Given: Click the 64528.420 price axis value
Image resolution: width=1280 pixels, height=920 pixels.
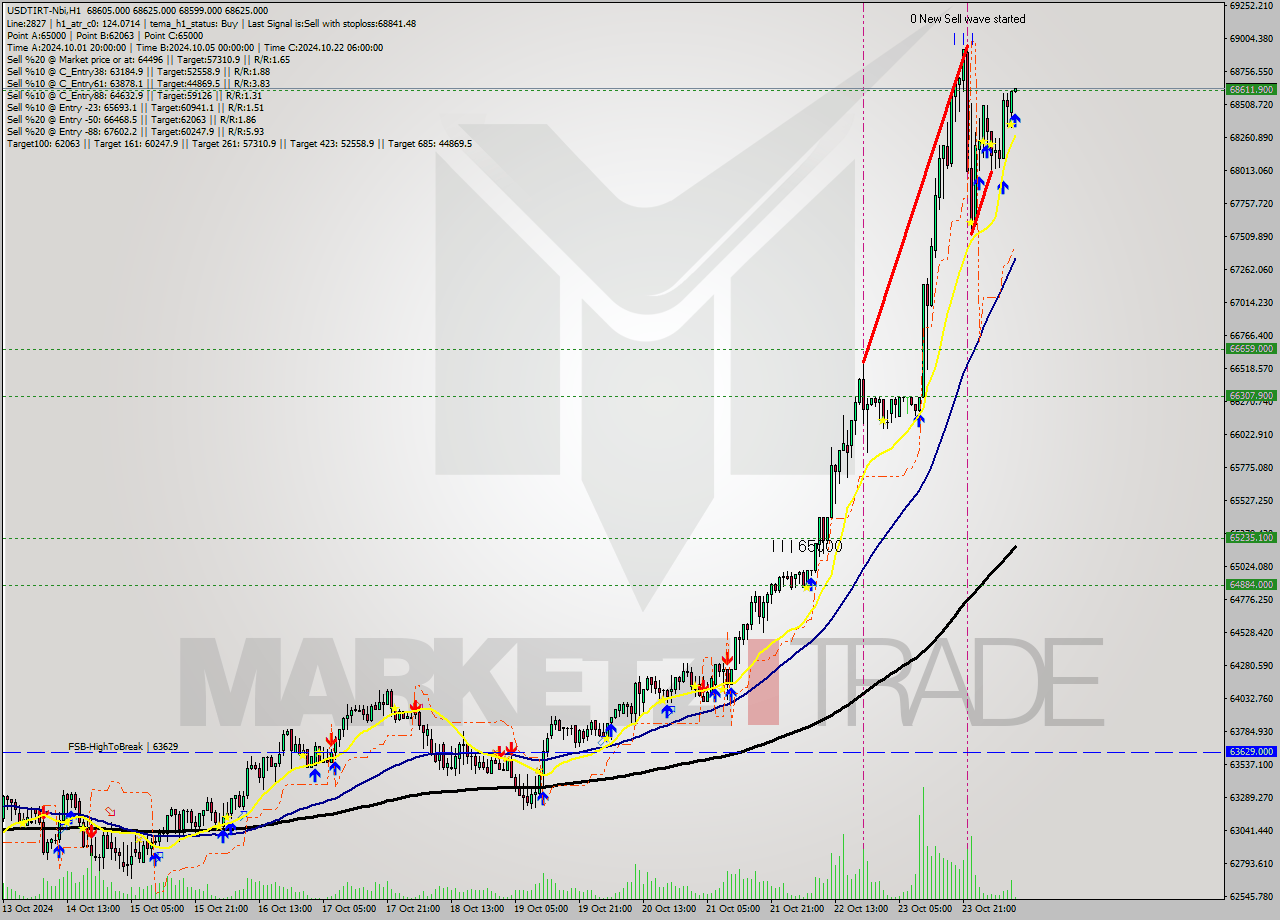Looking at the screenshot, I should (x=1253, y=633).
